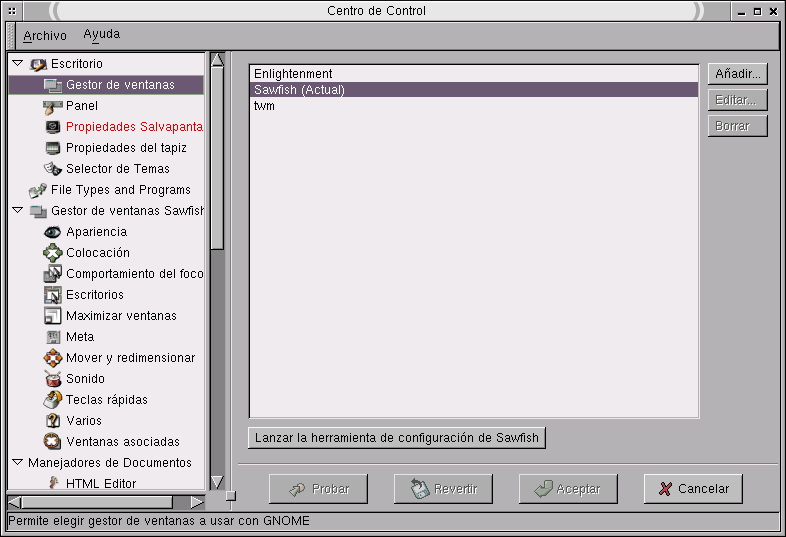The image size is (786, 537).
Task: Click the Panel hammer icon
Action: click(53, 106)
